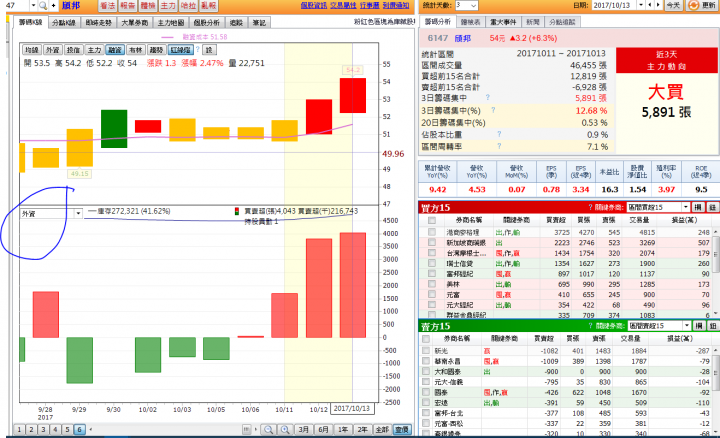The width and height of the screenshot is (720, 438).
Task: Toggle the 布林 indicator button
Action: (135, 50)
